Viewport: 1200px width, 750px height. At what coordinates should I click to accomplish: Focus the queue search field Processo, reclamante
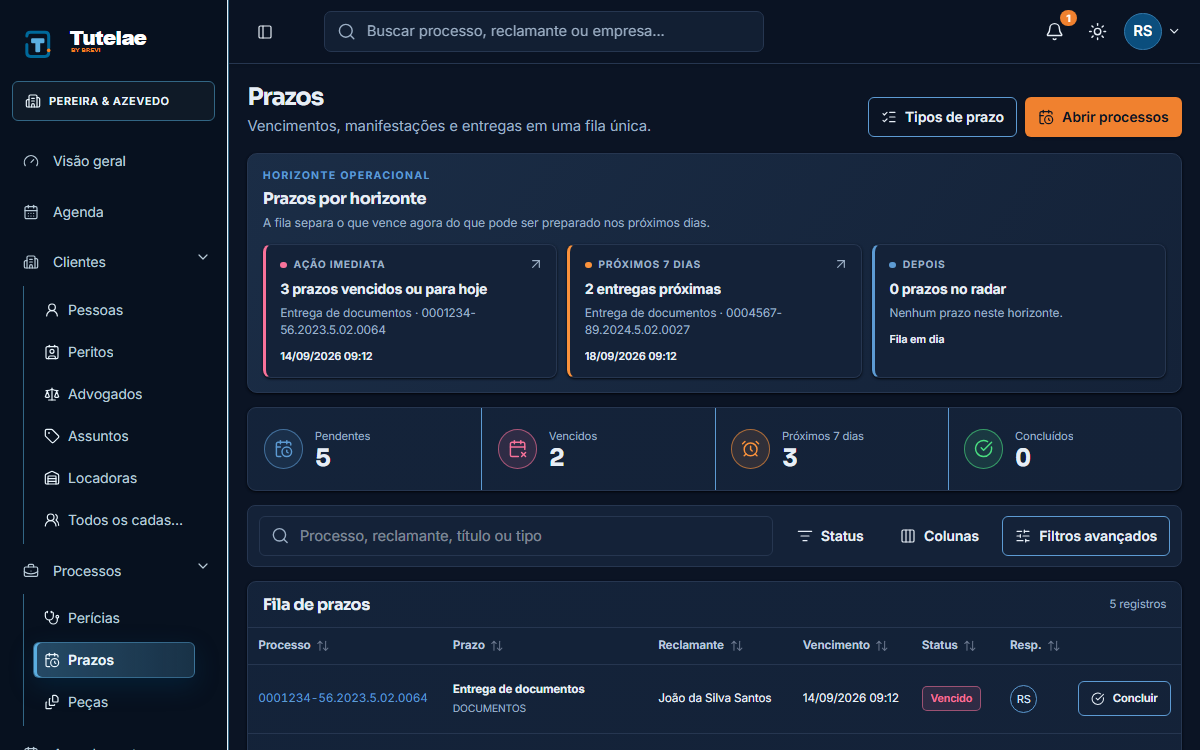click(516, 536)
